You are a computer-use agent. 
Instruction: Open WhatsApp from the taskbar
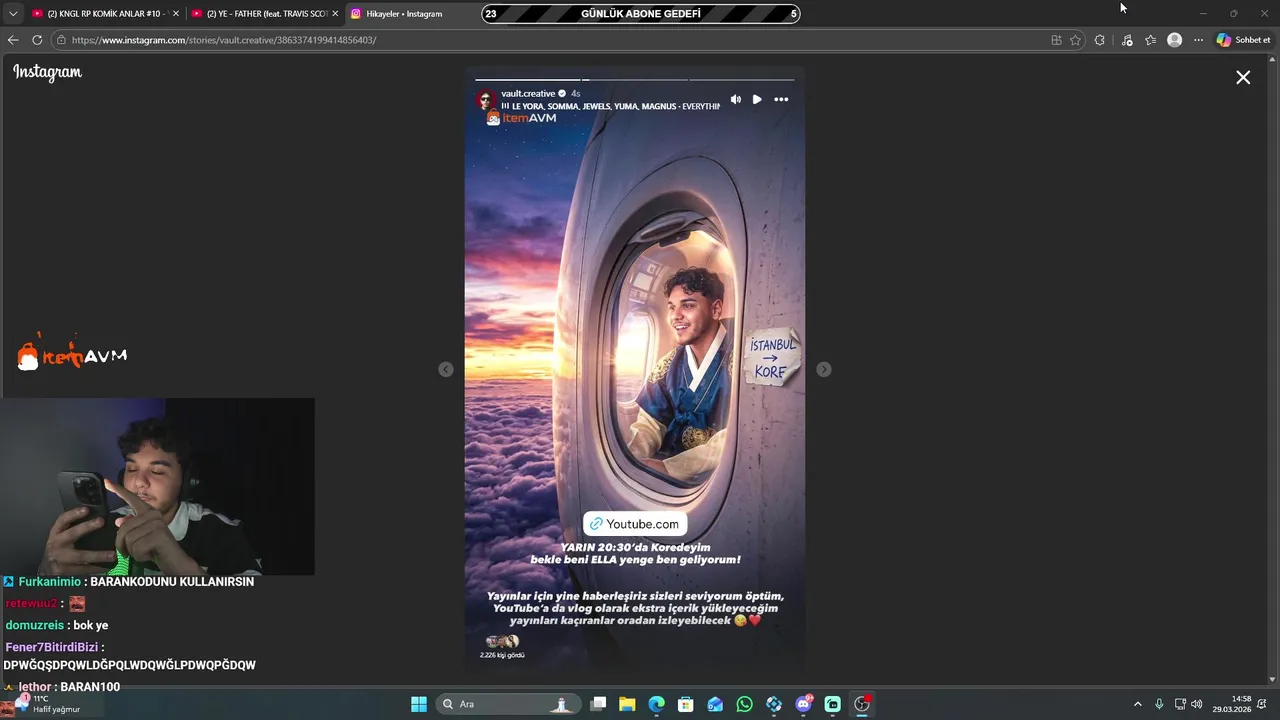point(744,704)
